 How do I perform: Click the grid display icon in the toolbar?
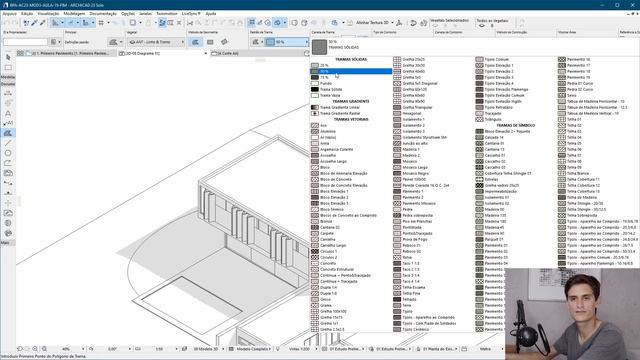101,23
